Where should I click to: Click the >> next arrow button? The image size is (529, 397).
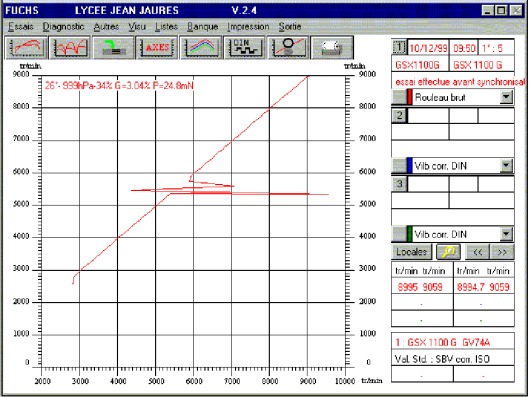[502, 252]
